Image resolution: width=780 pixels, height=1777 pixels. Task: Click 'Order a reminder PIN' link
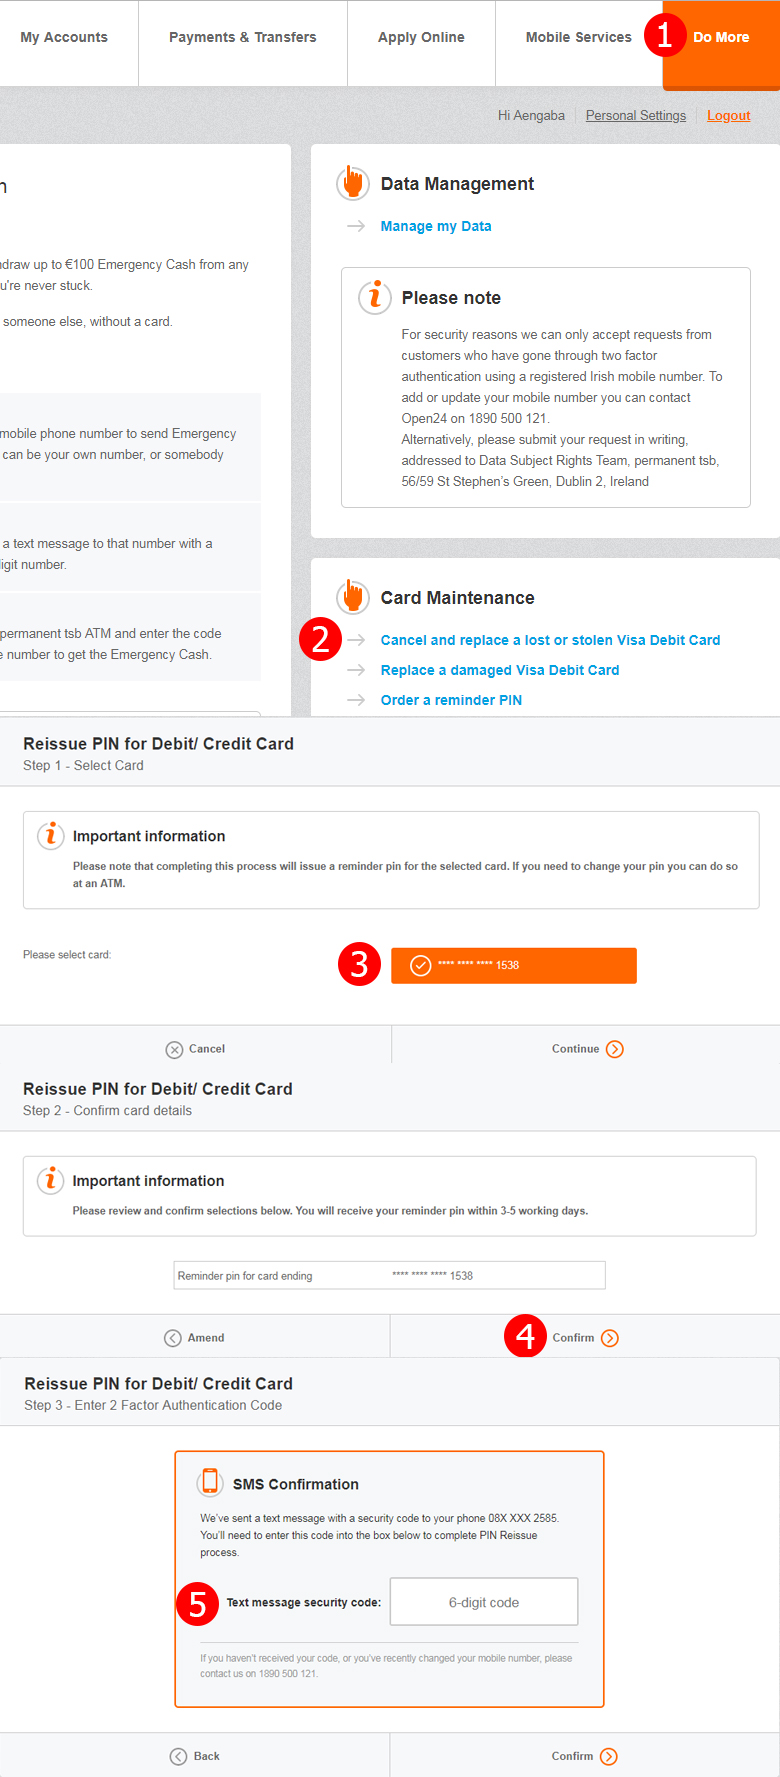(451, 700)
